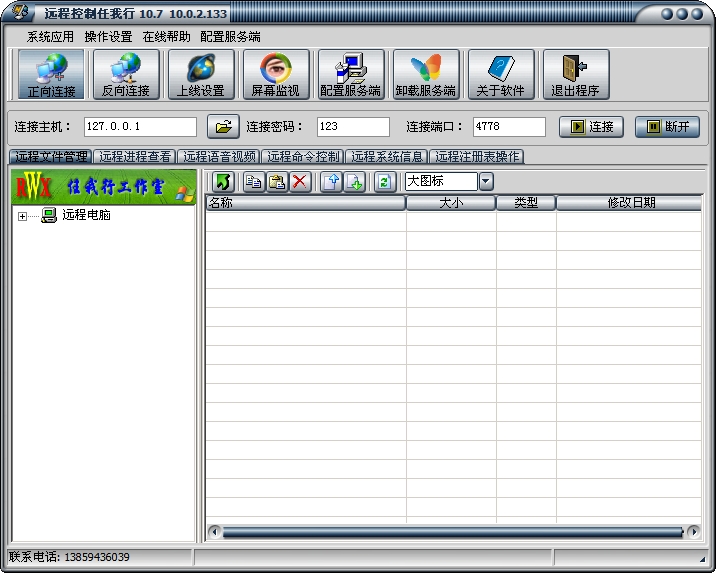
Task: Open 关于软件 about dialog
Action: tap(500, 74)
